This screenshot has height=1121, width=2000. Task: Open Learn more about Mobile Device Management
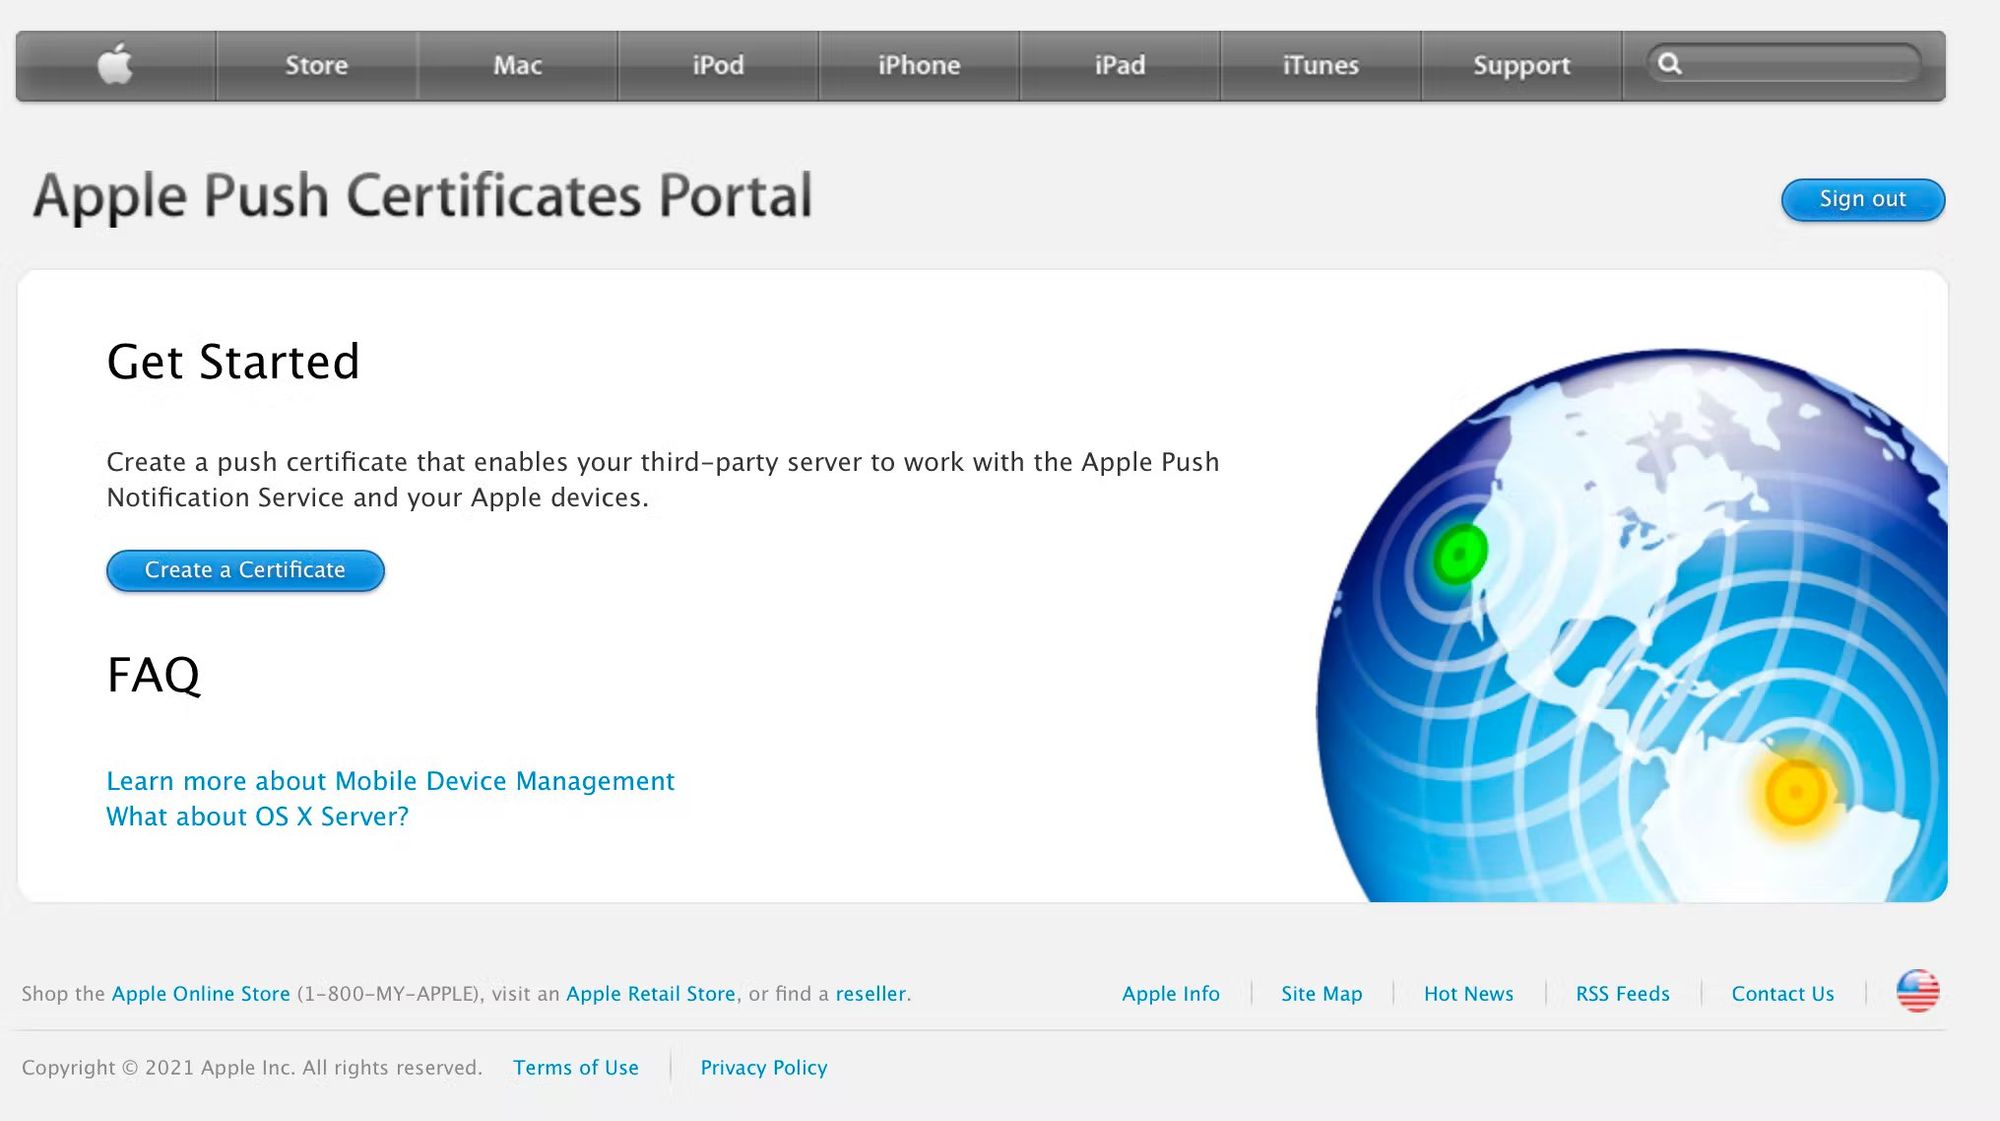pyautogui.click(x=390, y=781)
